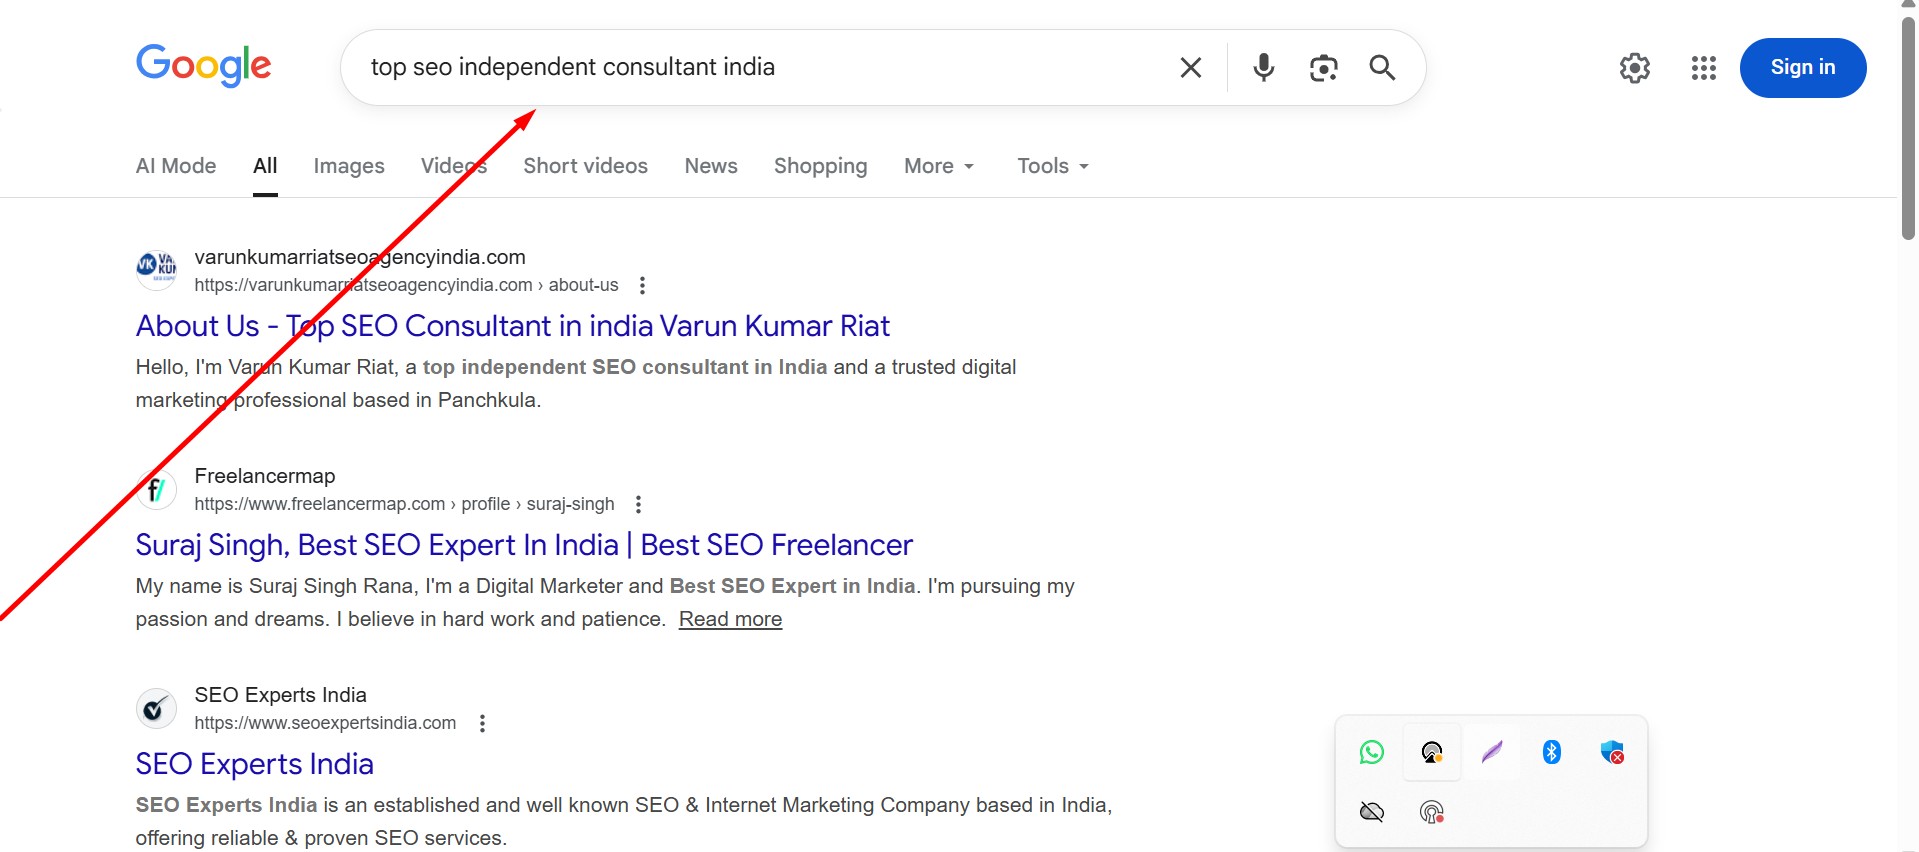Image resolution: width=1919 pixels, height=852 pixels.
Task: Submit search with the magnifier icon
Action: point(1382,67)
